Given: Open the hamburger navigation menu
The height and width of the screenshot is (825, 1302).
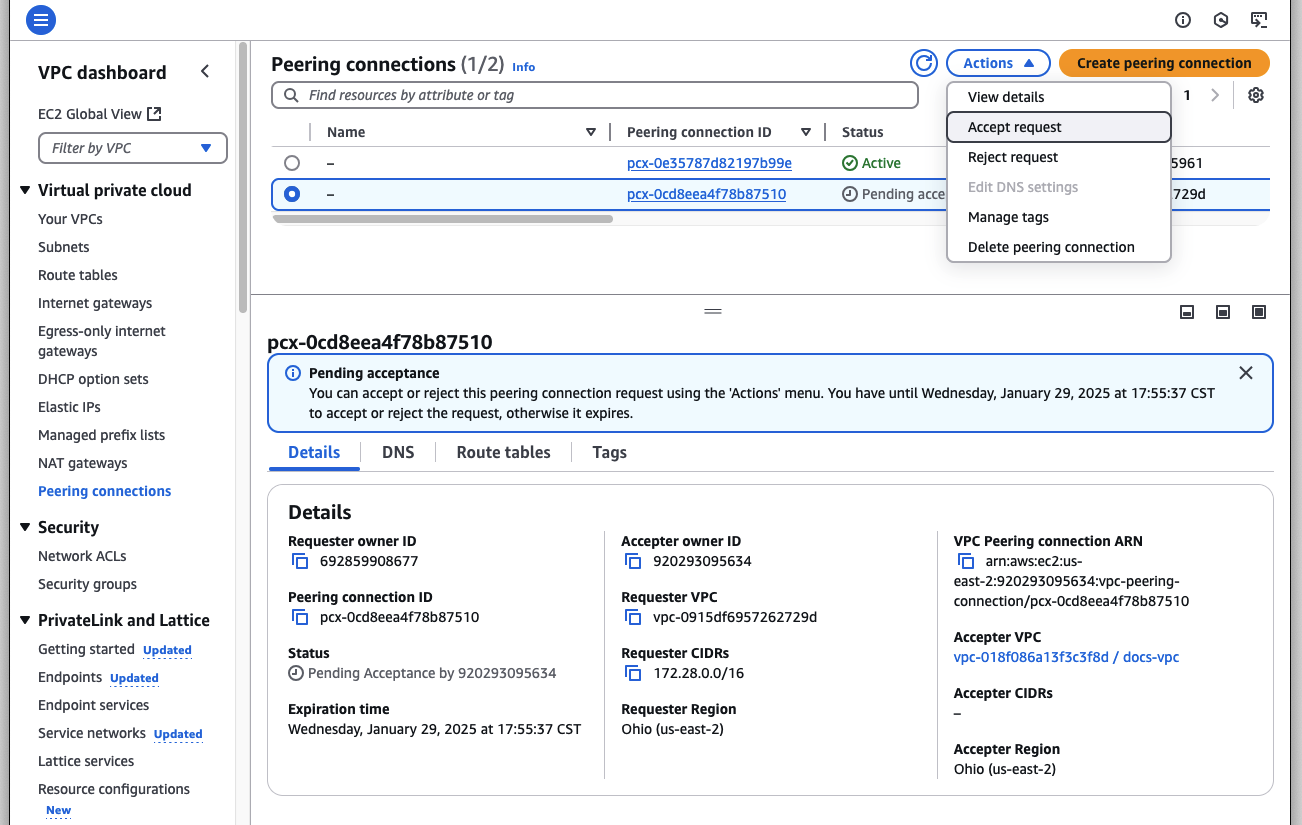Looking at the screenshot, I should (x=41, y=19).
